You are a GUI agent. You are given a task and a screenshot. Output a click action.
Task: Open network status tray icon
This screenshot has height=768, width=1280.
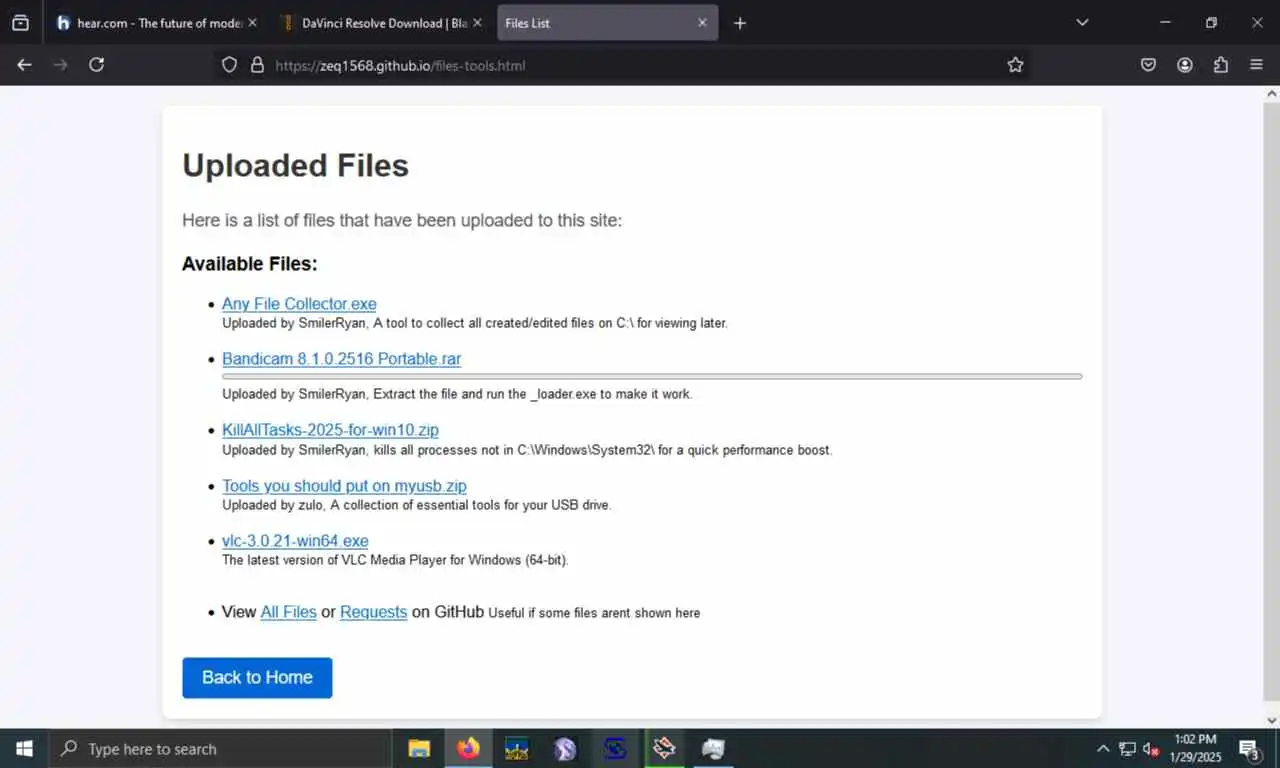coord(1127,748)
